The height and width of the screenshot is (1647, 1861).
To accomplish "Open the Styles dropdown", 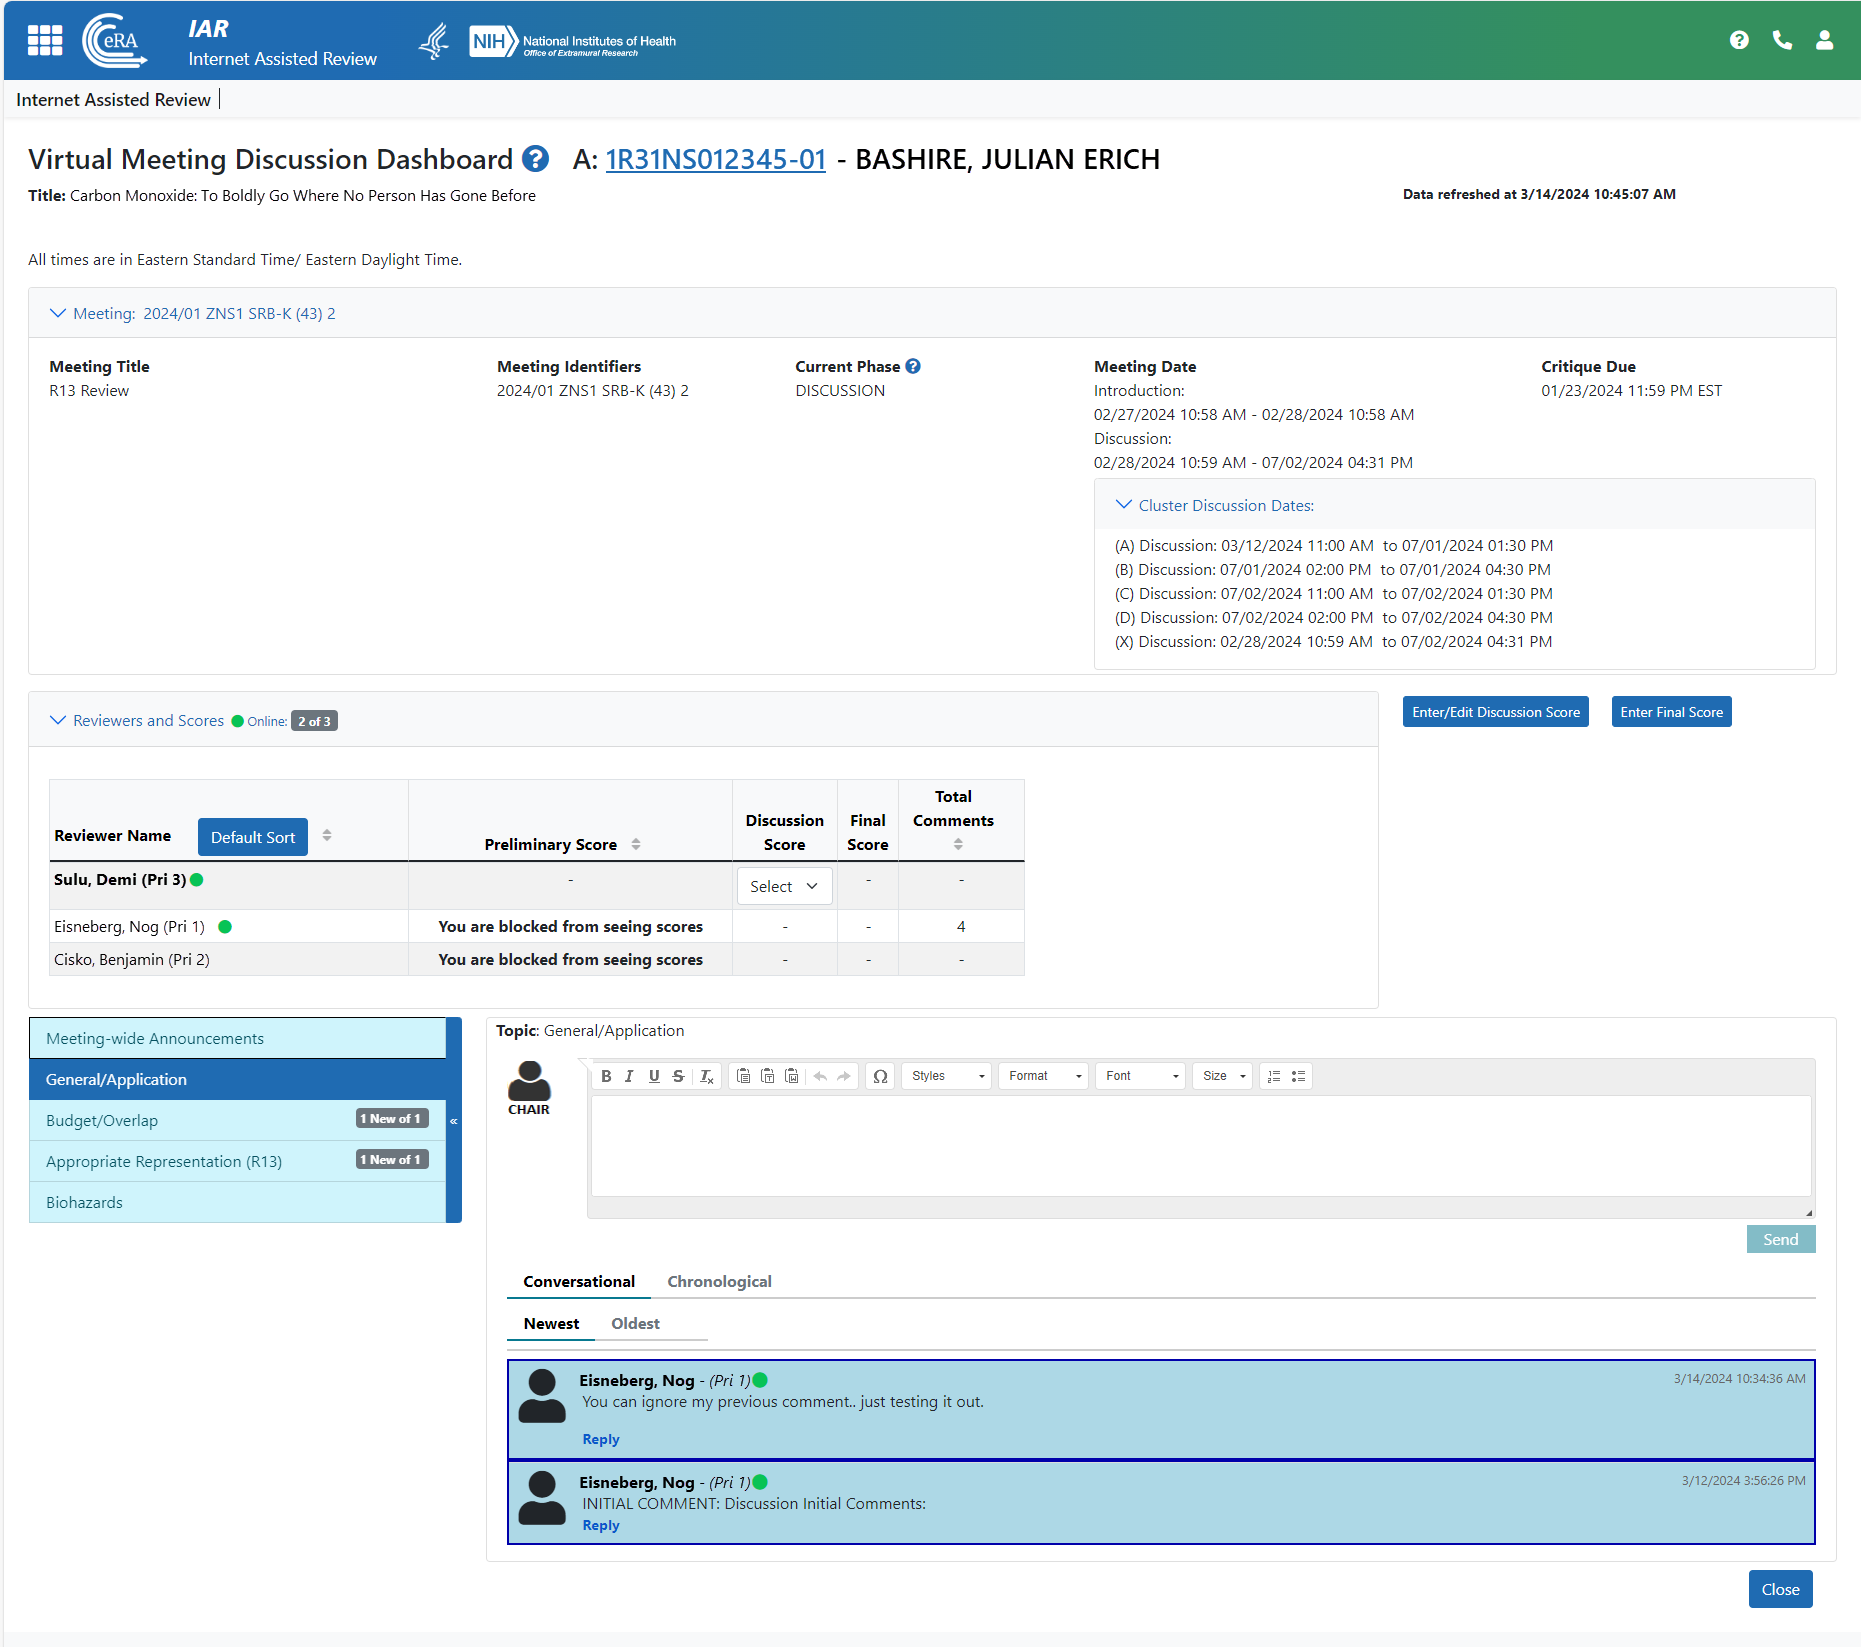I will tap(947, 1076).
